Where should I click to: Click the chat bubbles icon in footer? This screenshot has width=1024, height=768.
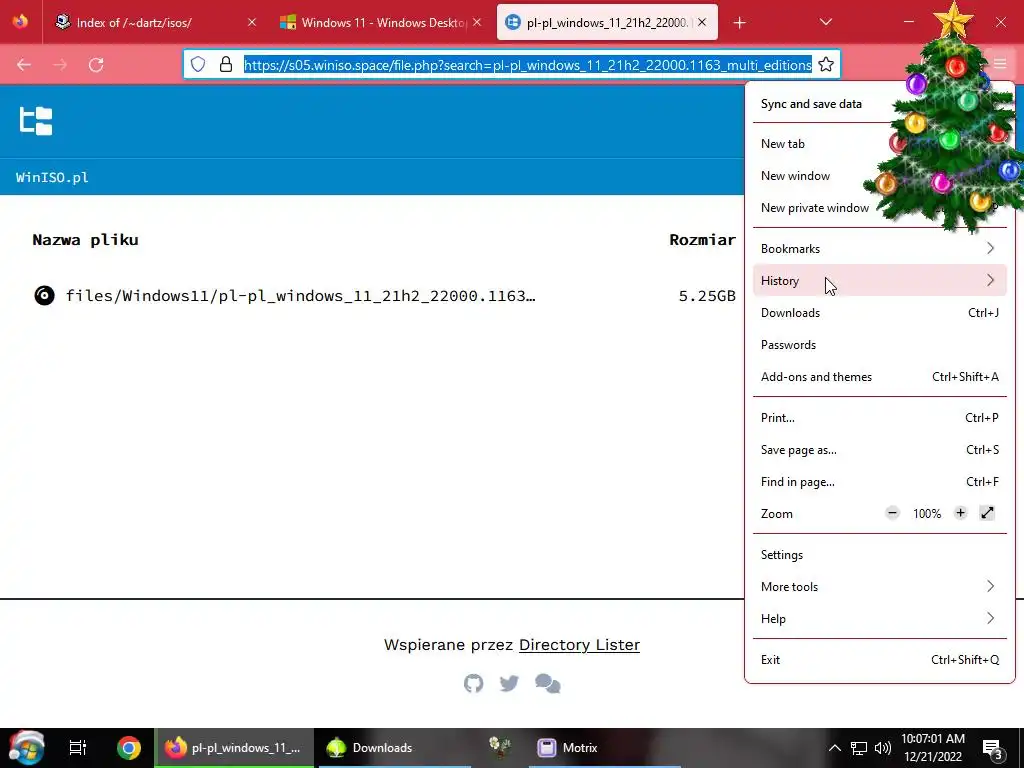pos(547,683)
